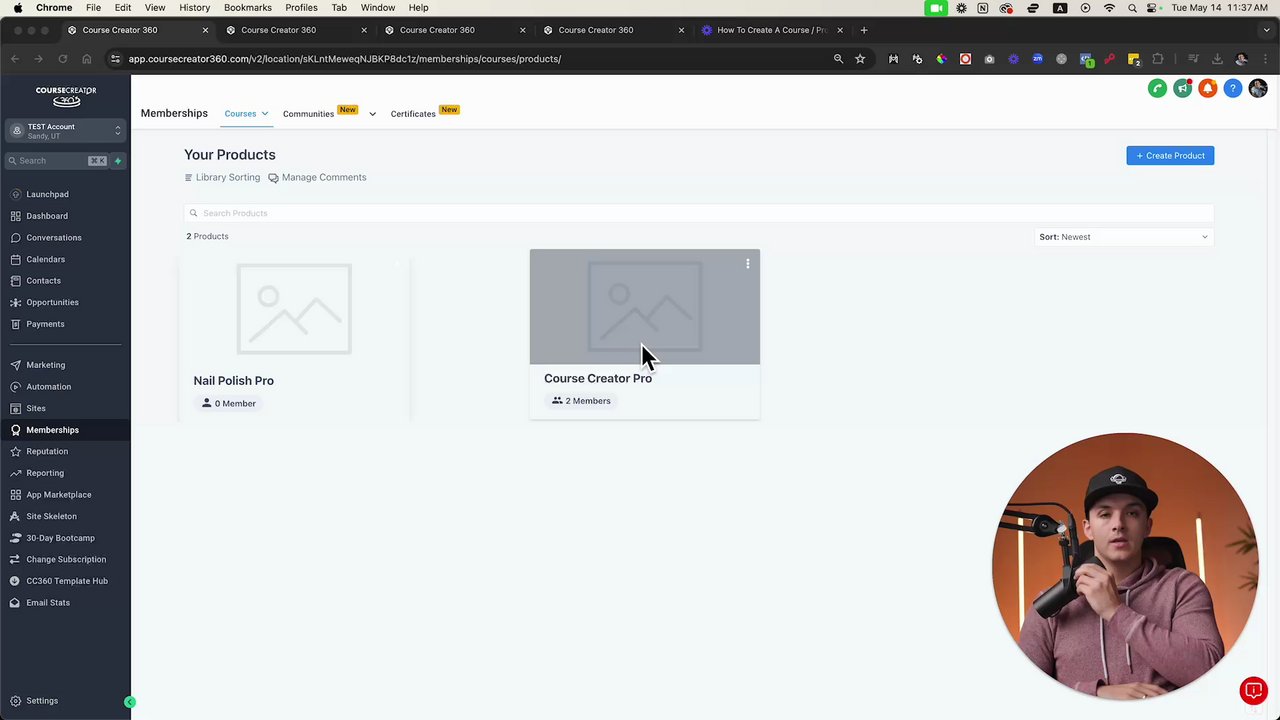Open Change Subscription in the sidebar
The width and height of the screenshot is (1280, 720).
click(x=66, y=560)
